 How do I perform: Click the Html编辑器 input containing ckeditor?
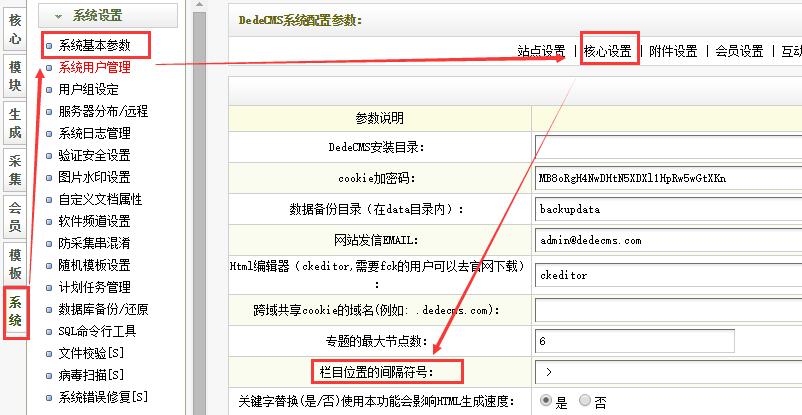point(669,275)
